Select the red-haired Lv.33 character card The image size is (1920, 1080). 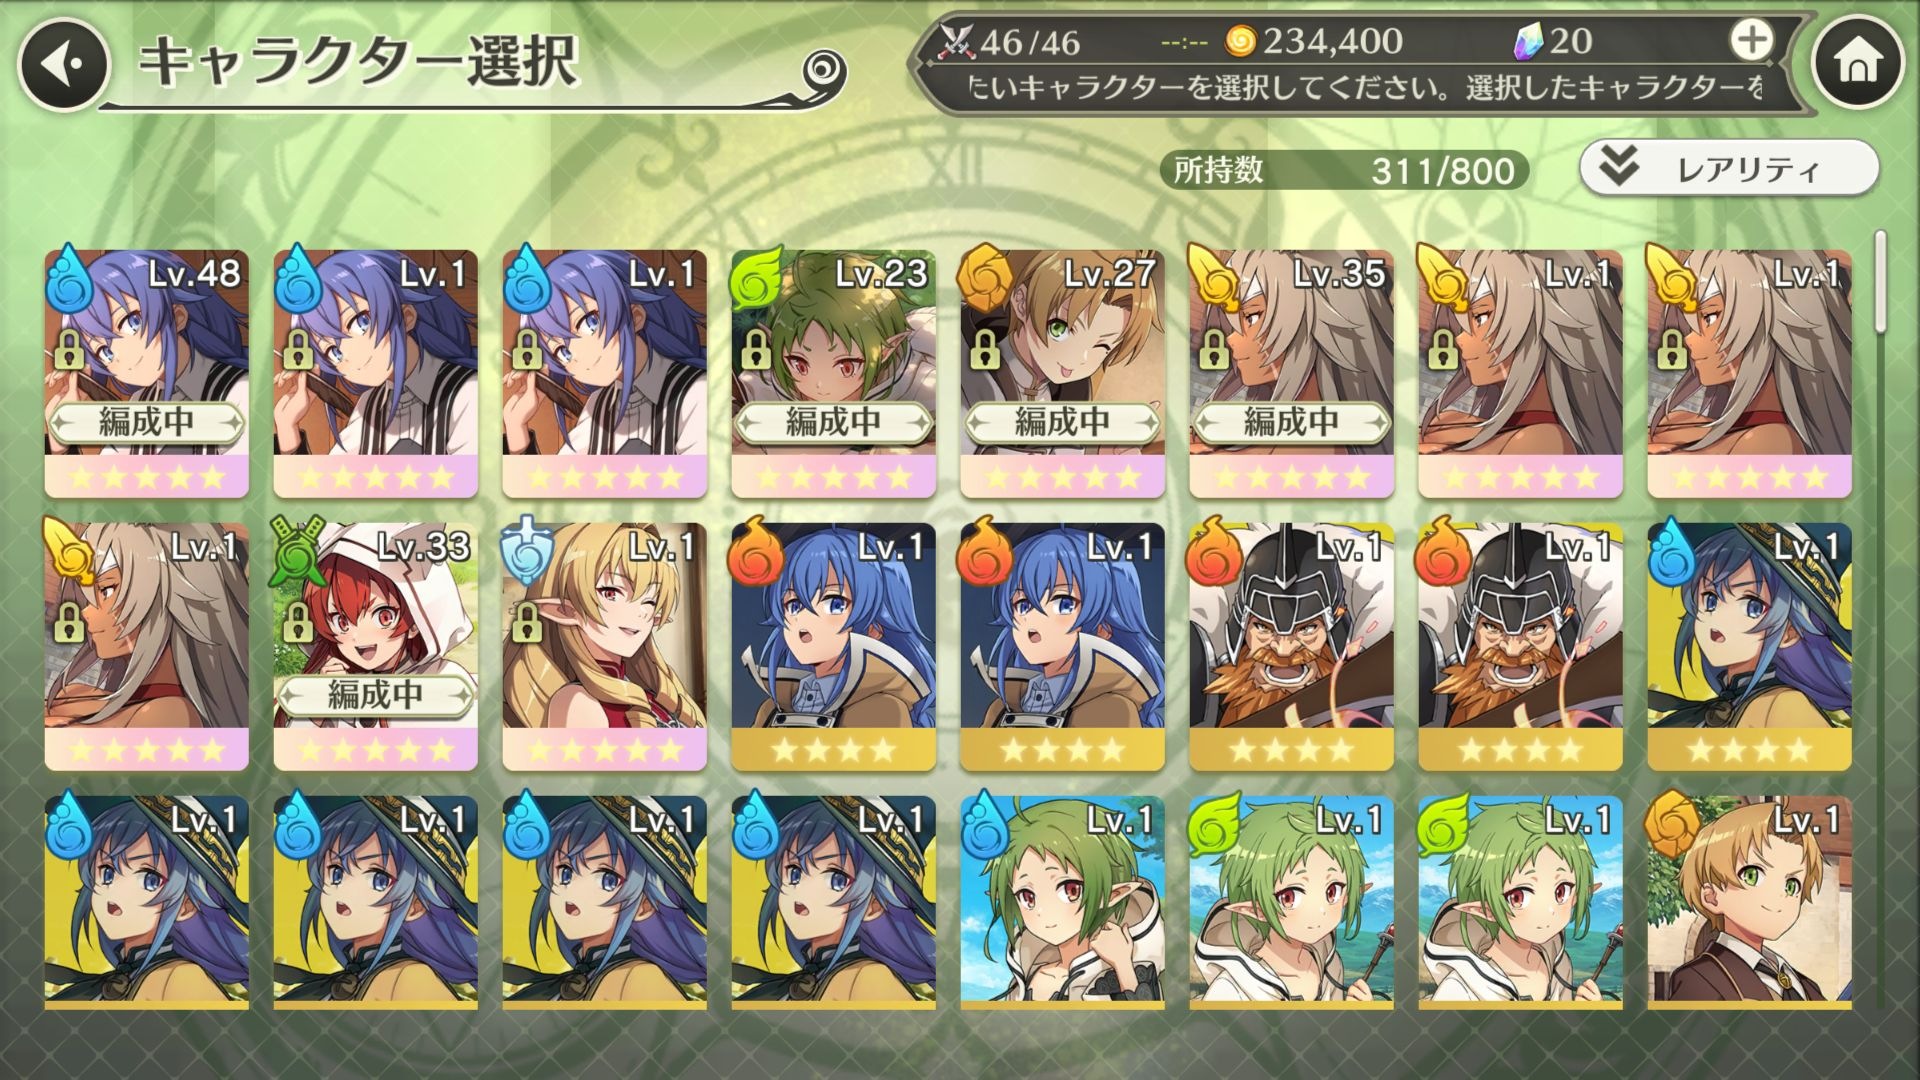point(375,647)
